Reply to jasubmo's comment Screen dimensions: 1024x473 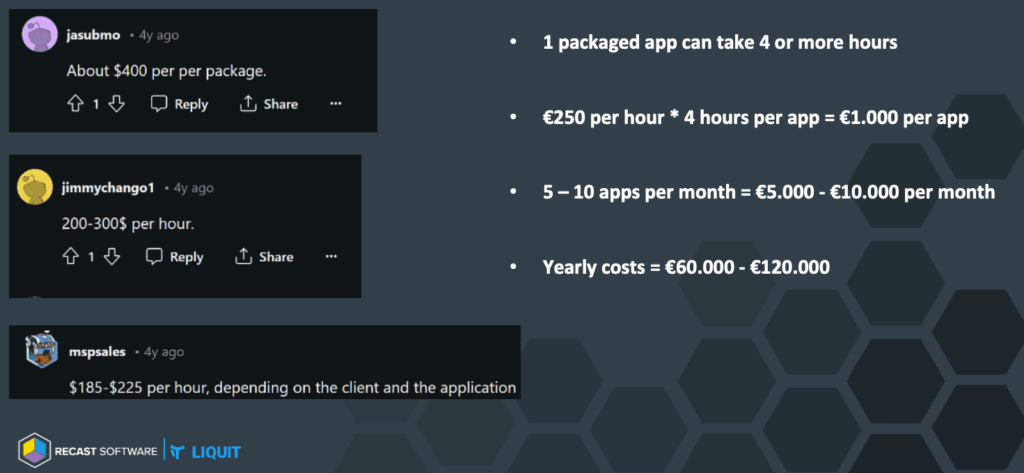coord(179,104)
